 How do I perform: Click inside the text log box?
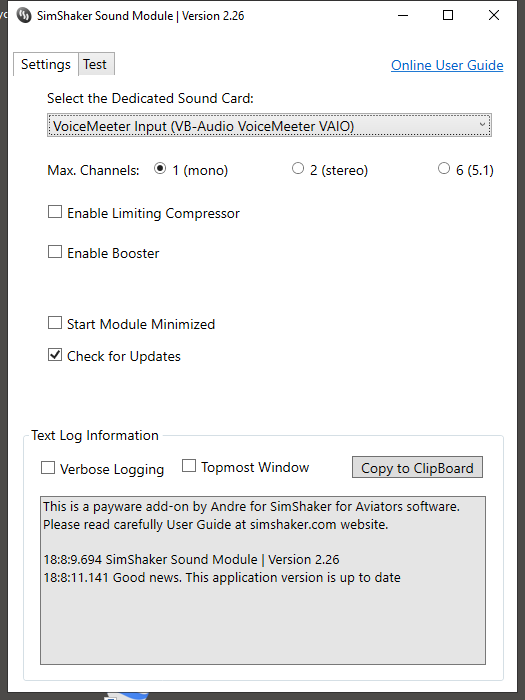(263, 580)
